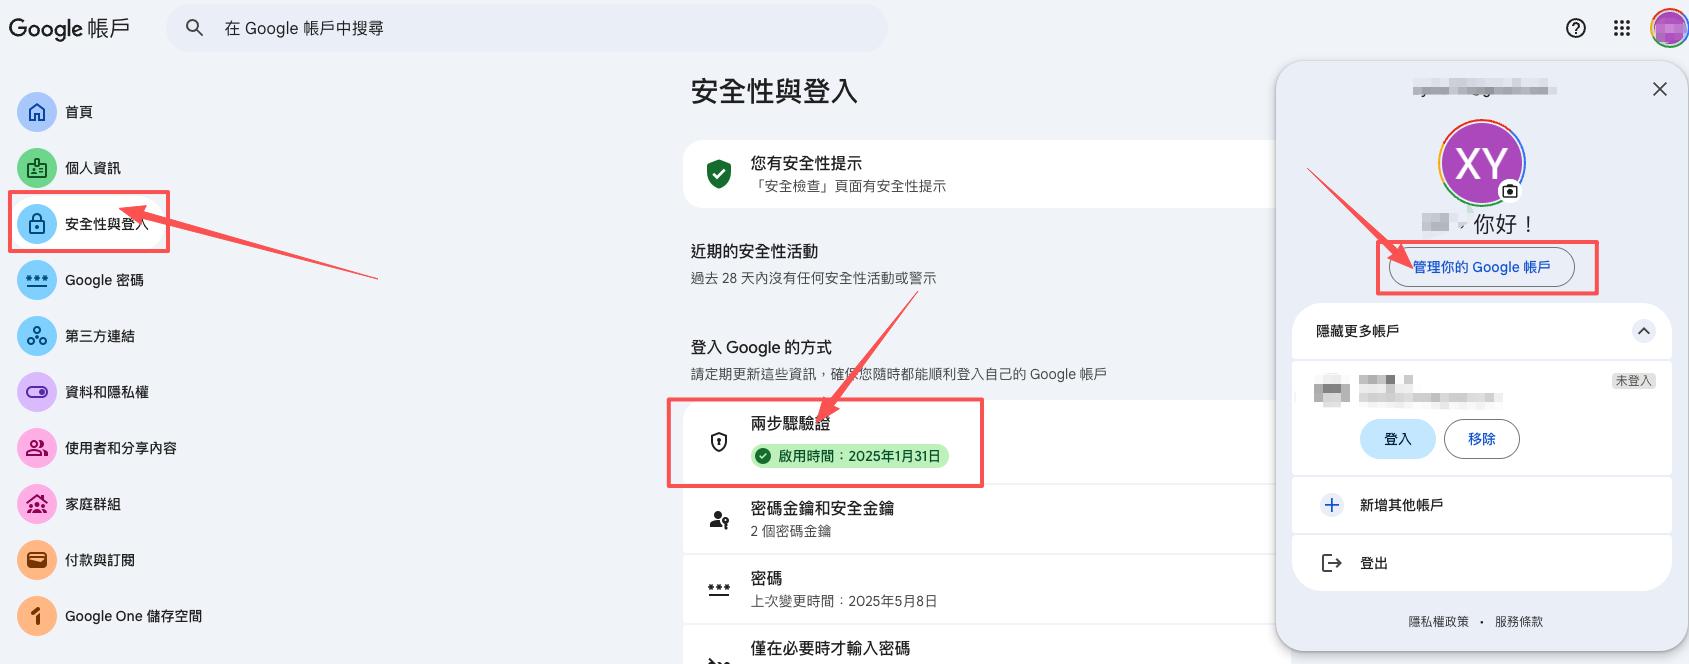Open the Google One 儲存空間 icon

[37, 616]
